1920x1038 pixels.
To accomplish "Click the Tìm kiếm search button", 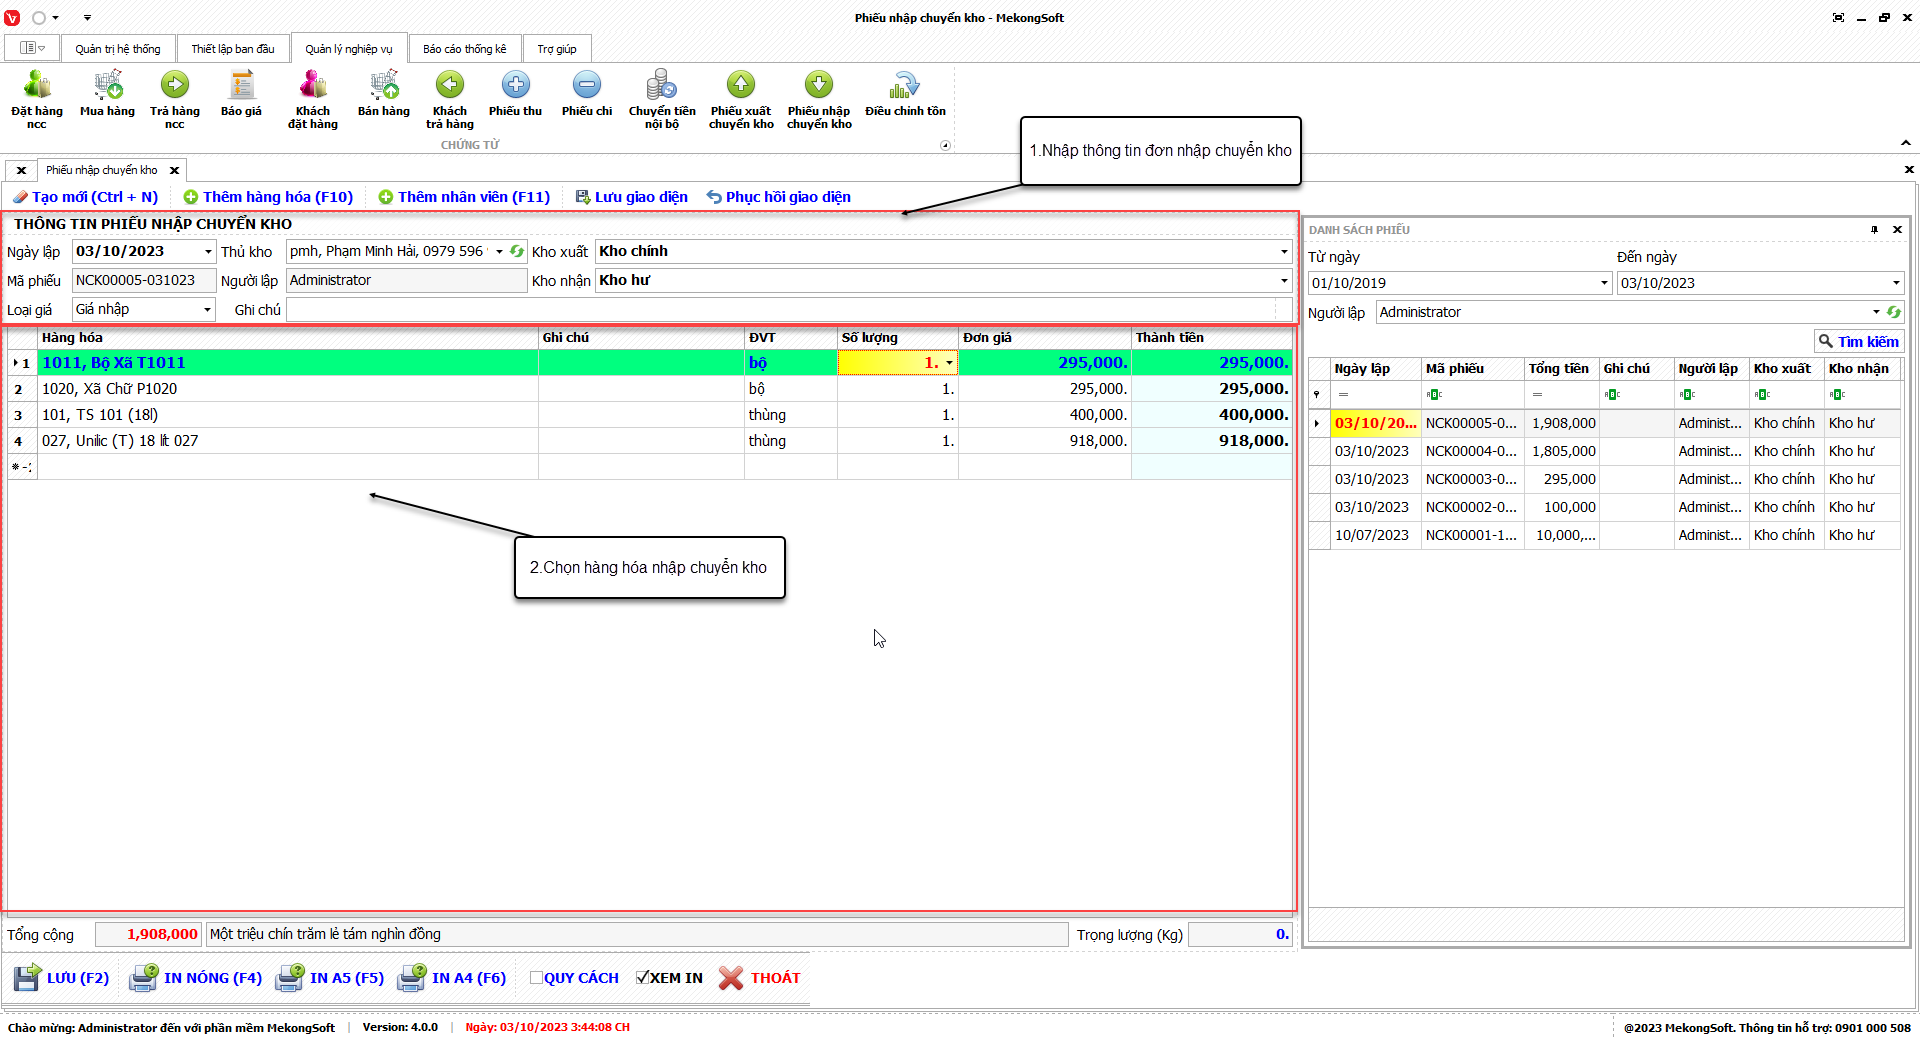I will pos(1858,342).
